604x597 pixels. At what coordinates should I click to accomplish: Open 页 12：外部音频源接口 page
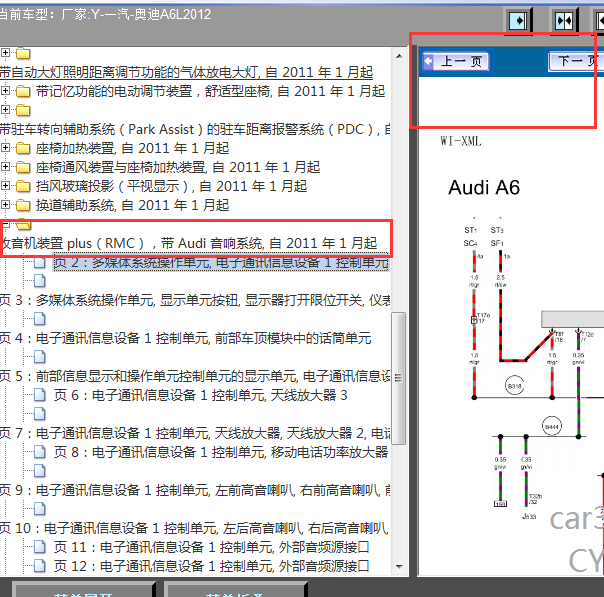point(211,566)
